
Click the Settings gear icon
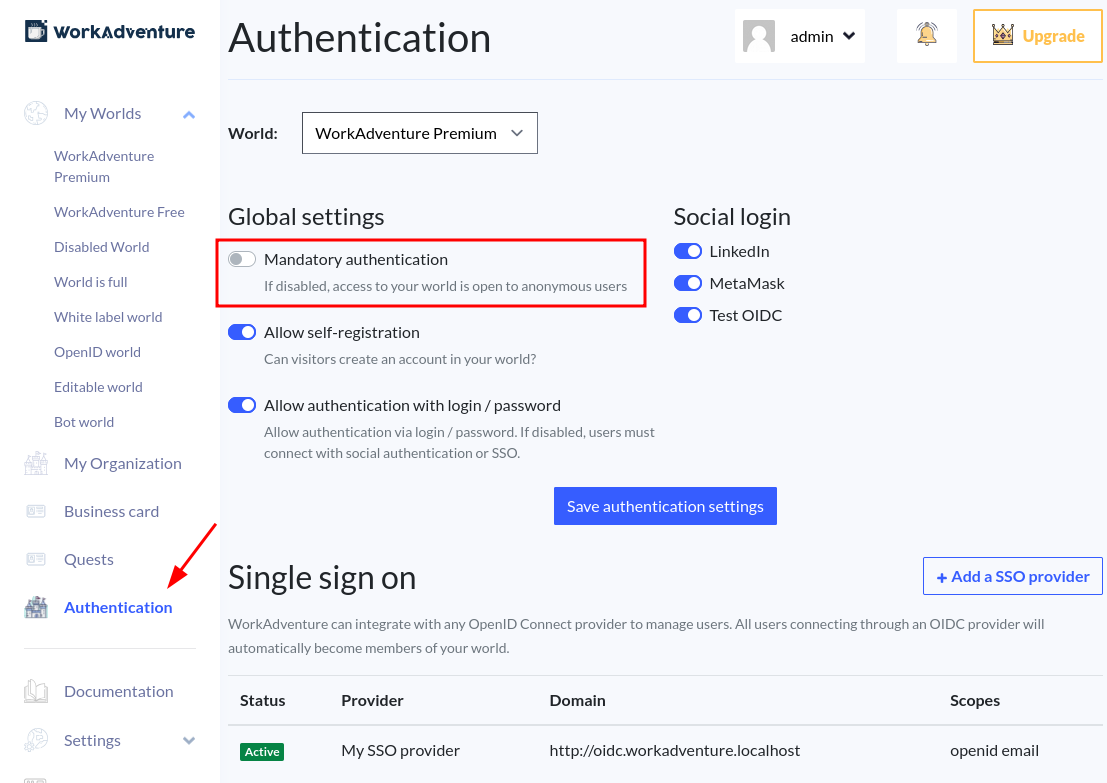36,740
